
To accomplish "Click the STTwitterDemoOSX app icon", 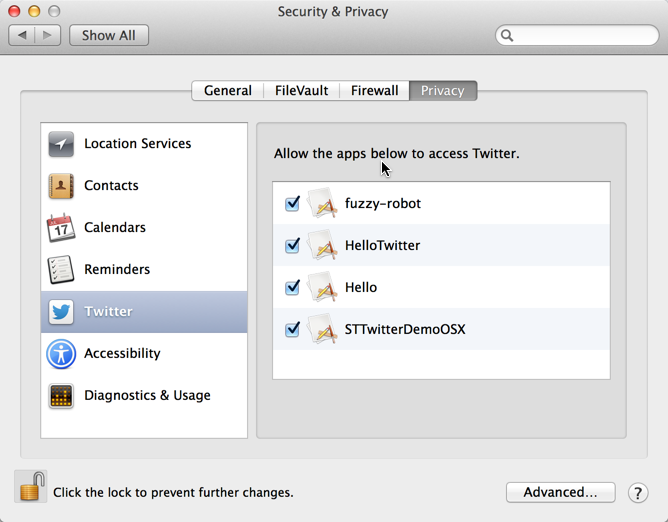I will tap(322, 329).
